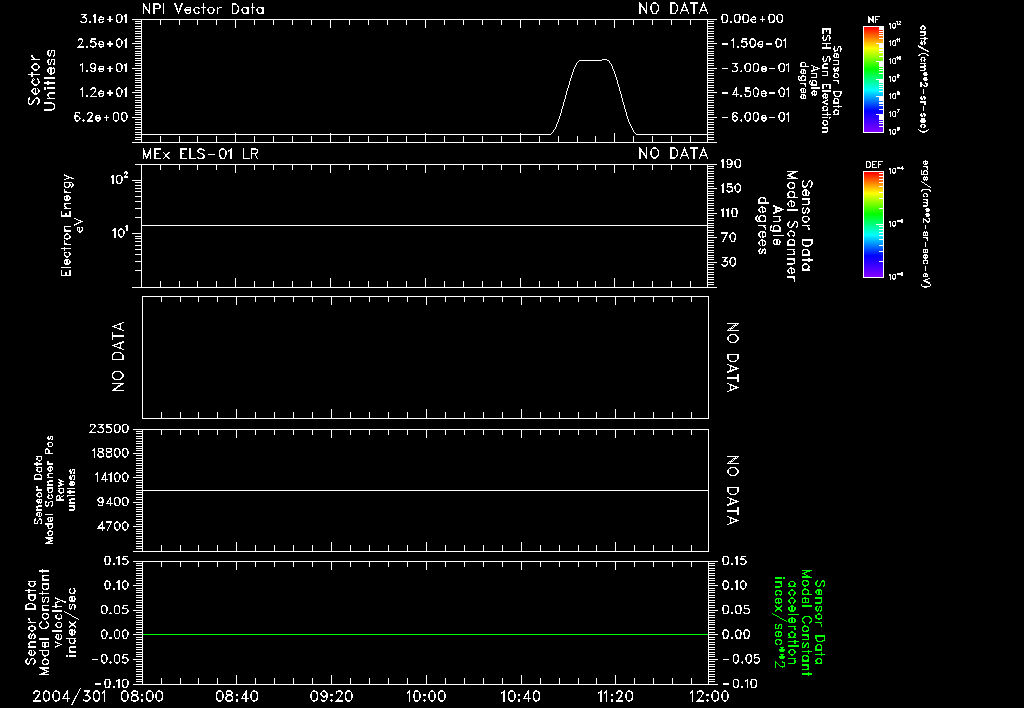Viewport: 1024px width, 708px height.
Task: Select the 'NPI Vector Data' panel title
Action: point(203,9)
